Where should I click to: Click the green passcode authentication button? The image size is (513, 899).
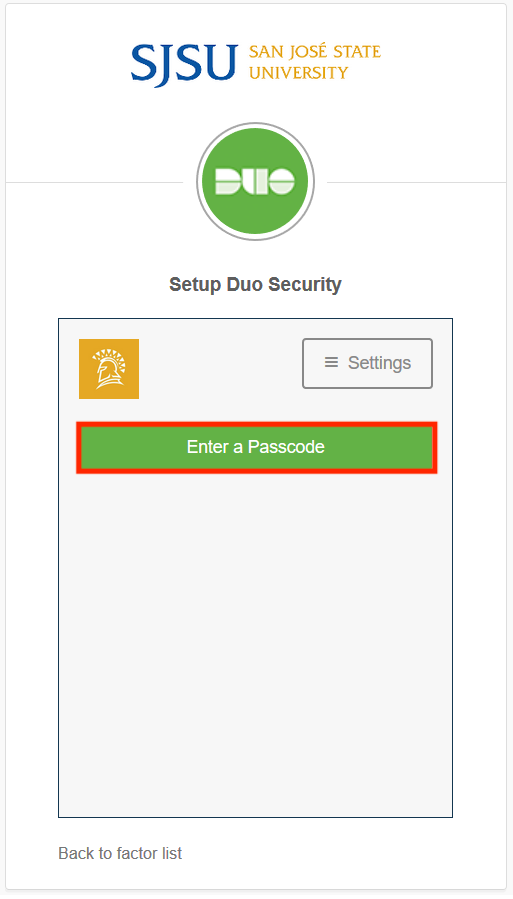click(x=256, y=447)
